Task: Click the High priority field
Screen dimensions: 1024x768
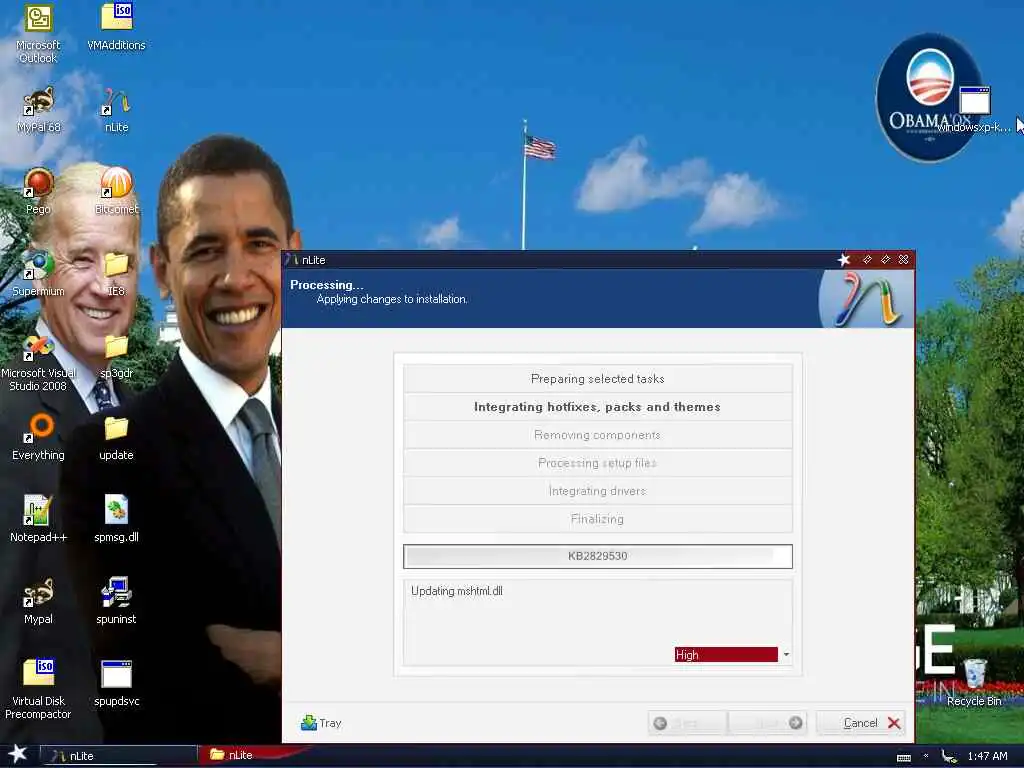Action: (726, 654)
